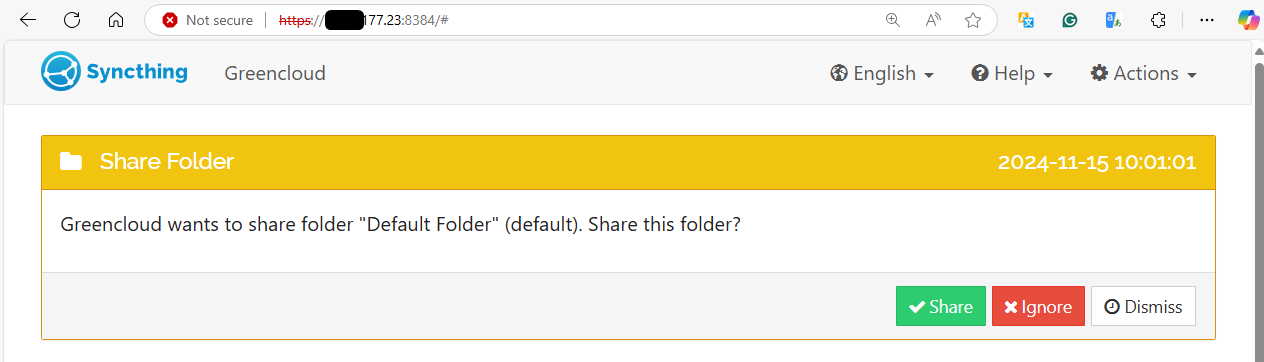The image size is (1264, 362).
Task: Reload the page with the refresh icon
Action: click(x=72, y=20)
